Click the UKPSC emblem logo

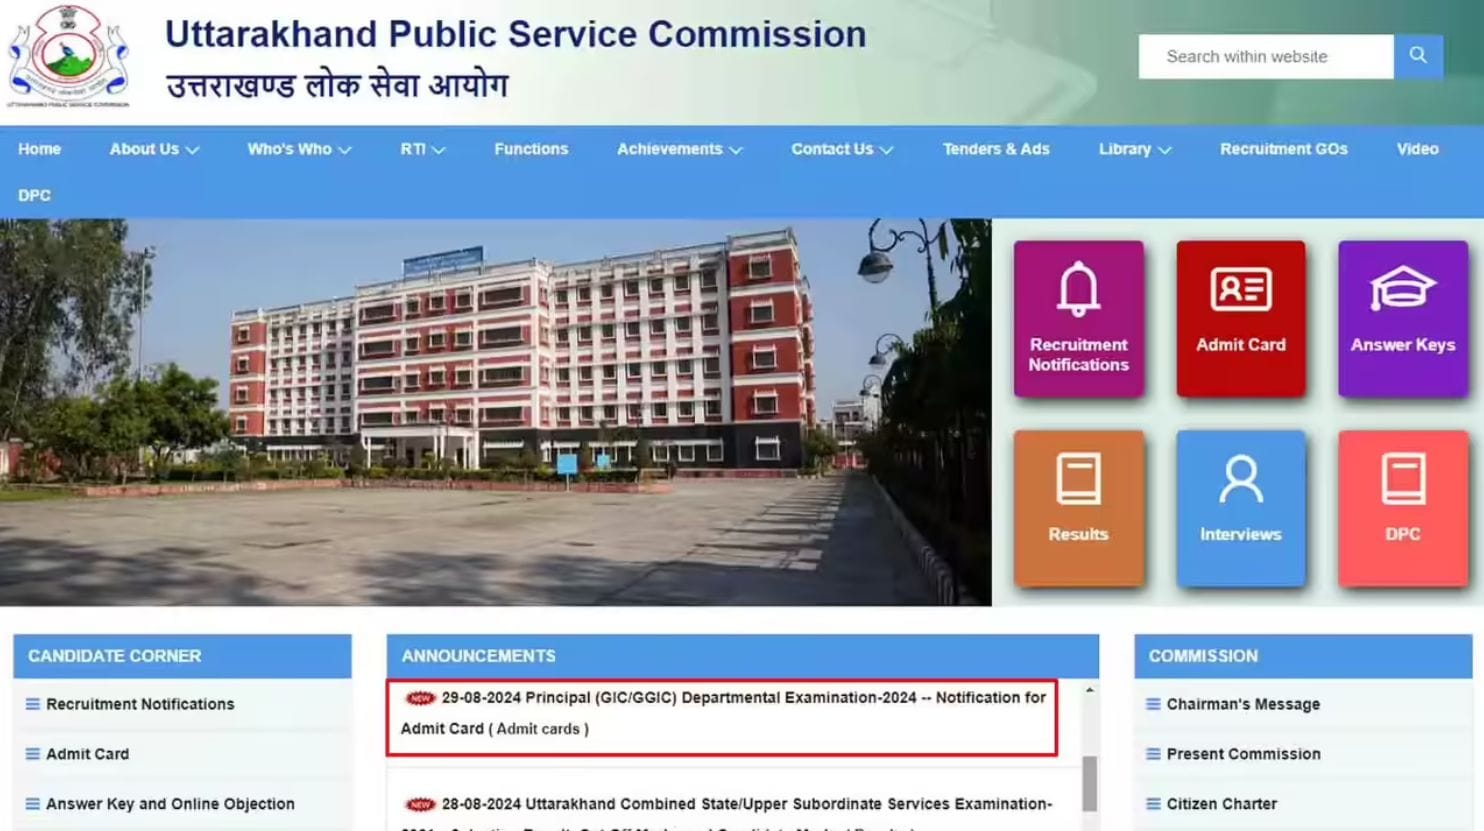pos(70,55)
